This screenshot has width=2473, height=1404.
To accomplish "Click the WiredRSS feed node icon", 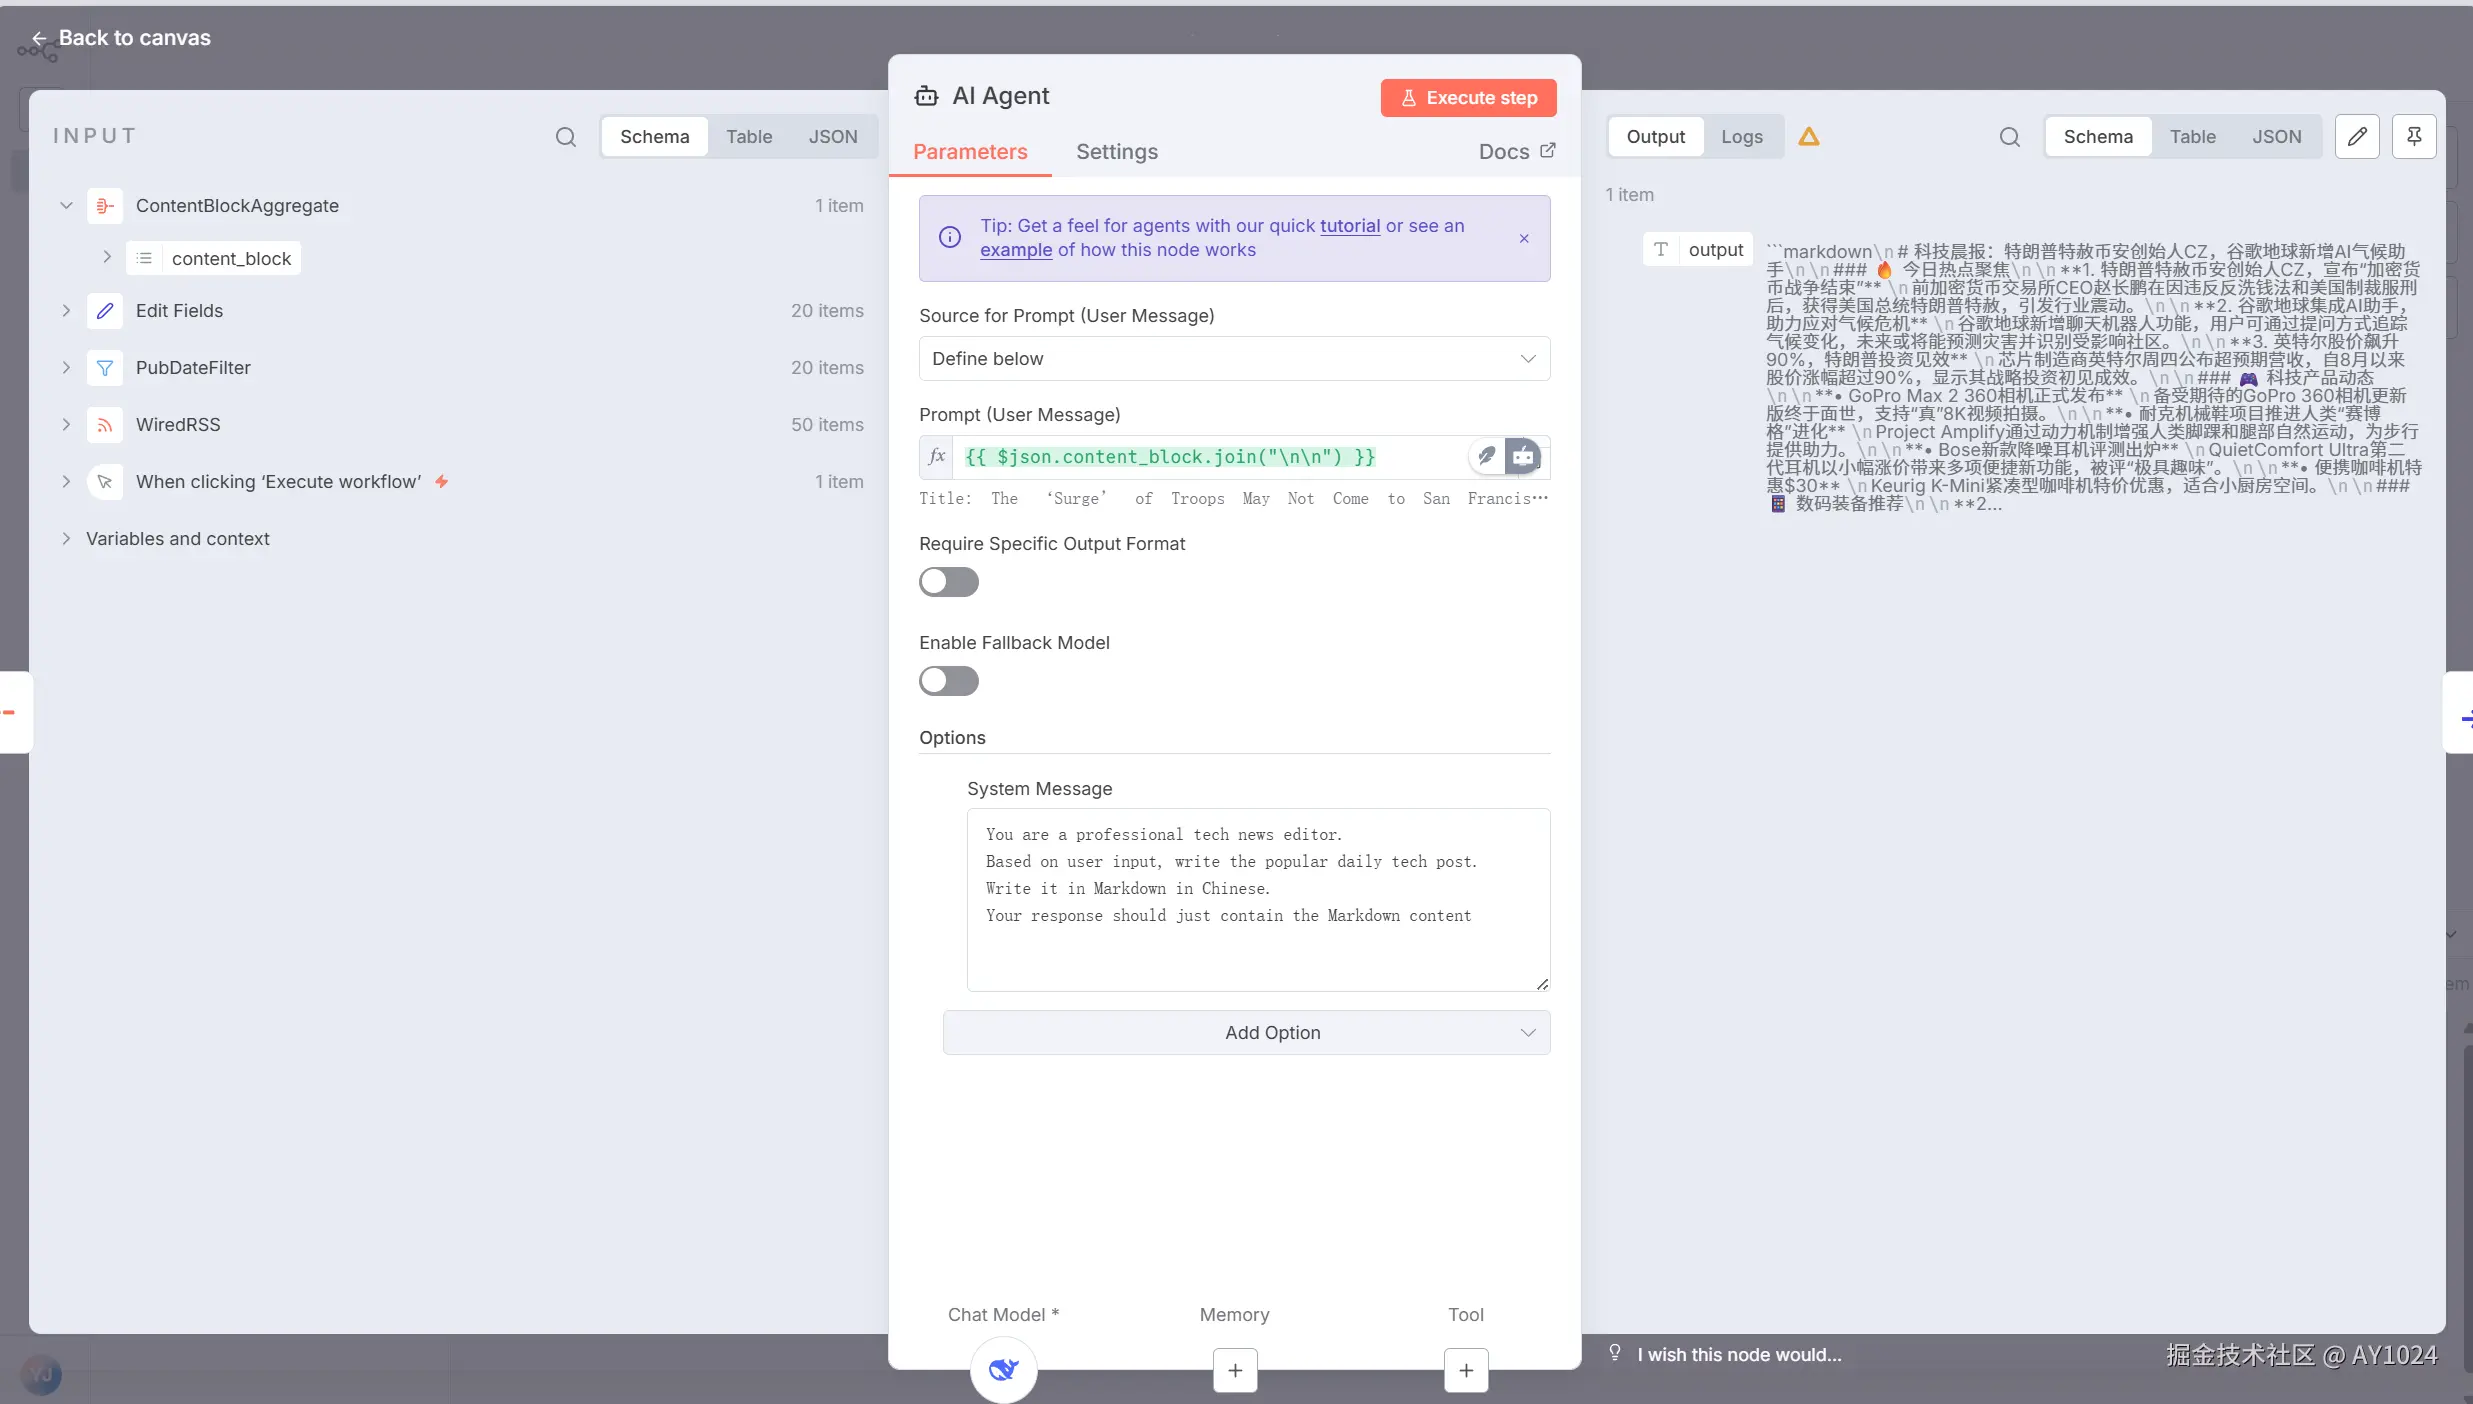I will [105, 425].
